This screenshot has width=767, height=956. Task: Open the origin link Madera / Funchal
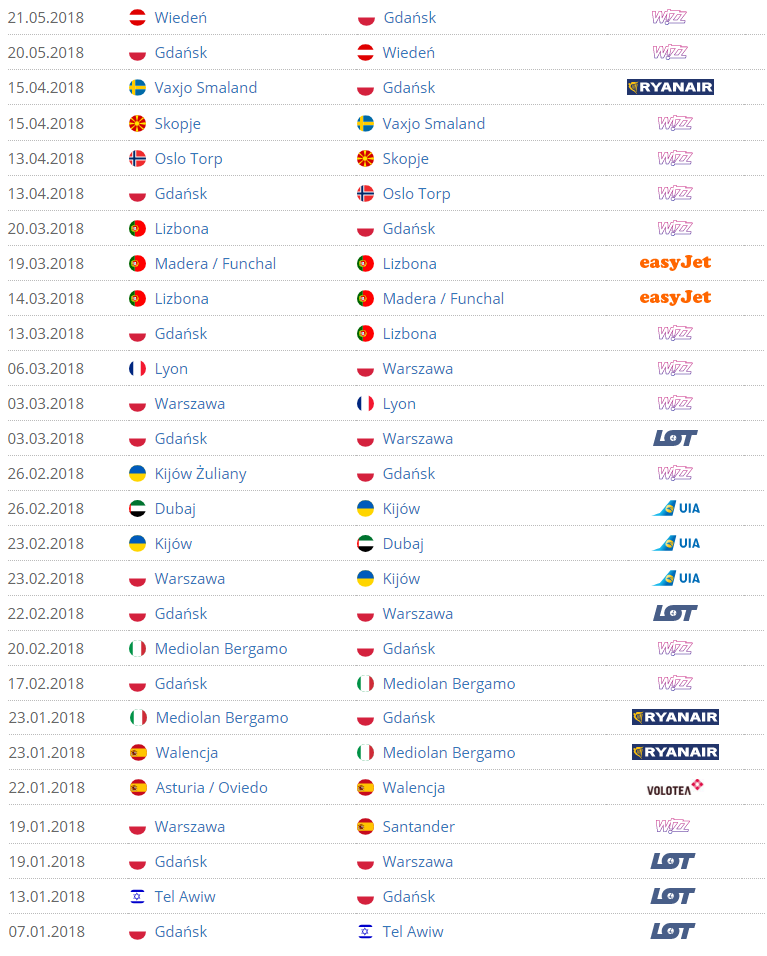(215, 263)
